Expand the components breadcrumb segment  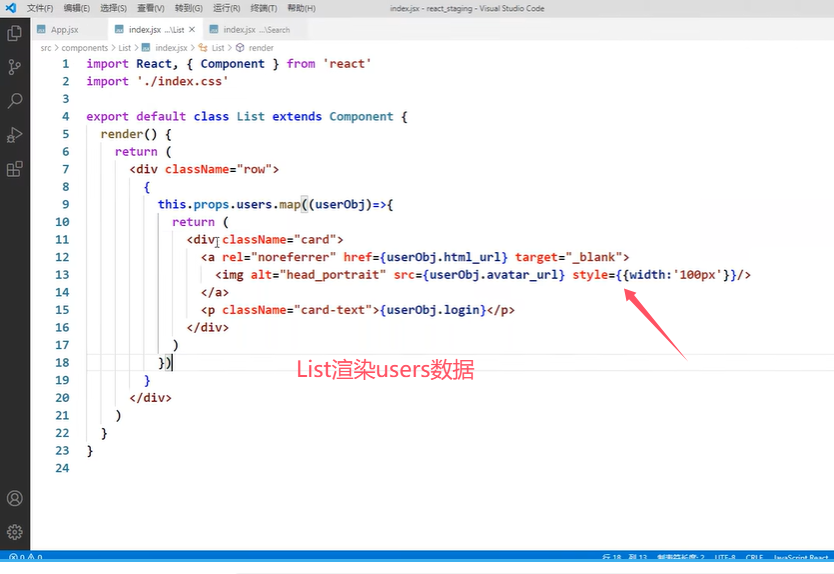coord(85,48)
